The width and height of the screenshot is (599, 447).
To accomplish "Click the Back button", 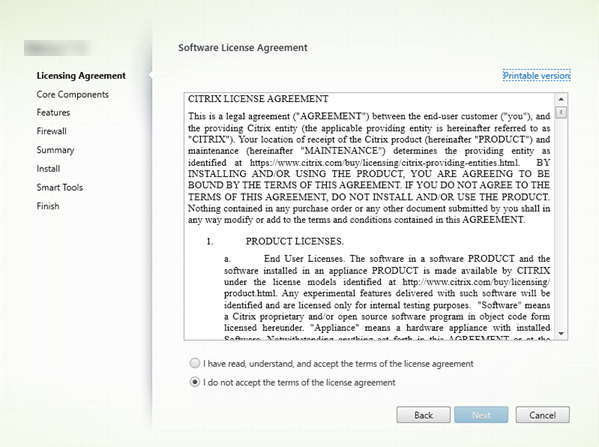I will pos(423,415).
